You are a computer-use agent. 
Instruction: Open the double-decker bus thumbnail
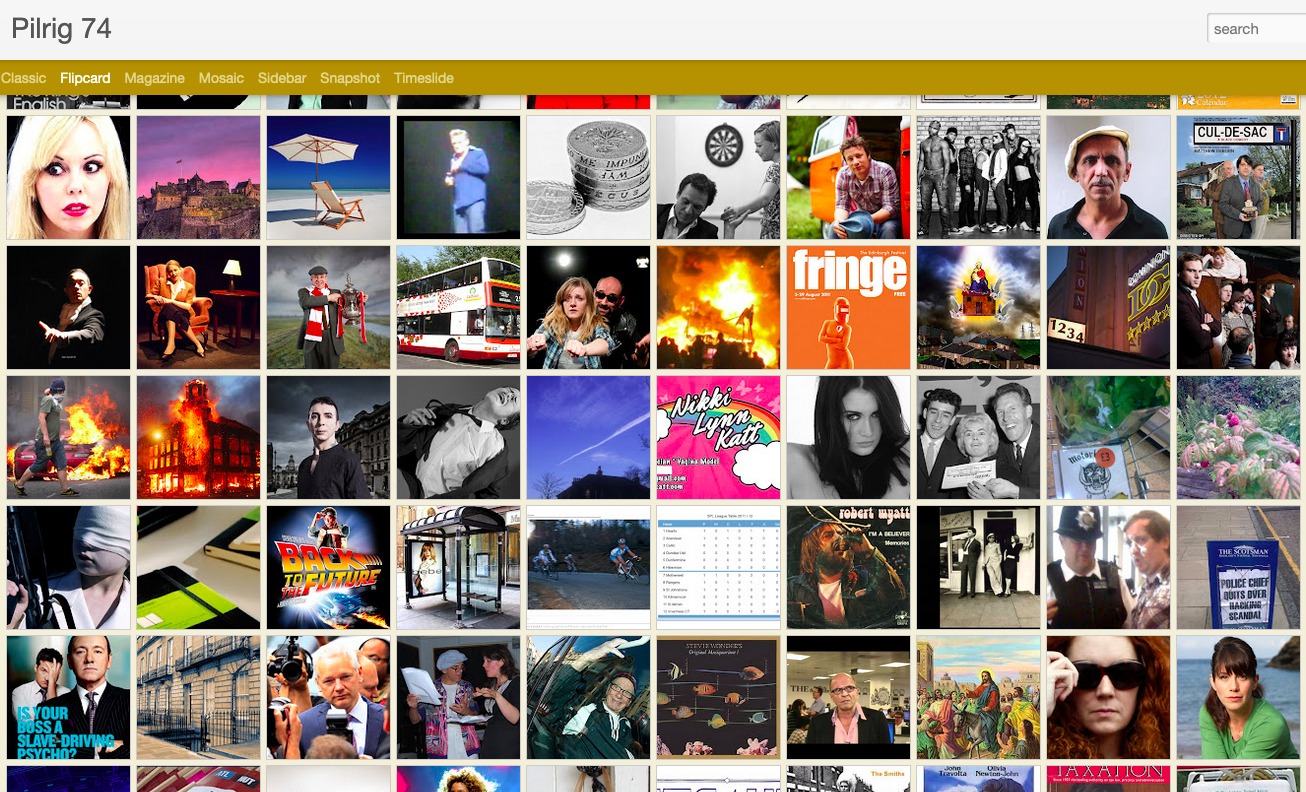coord(459,307)
